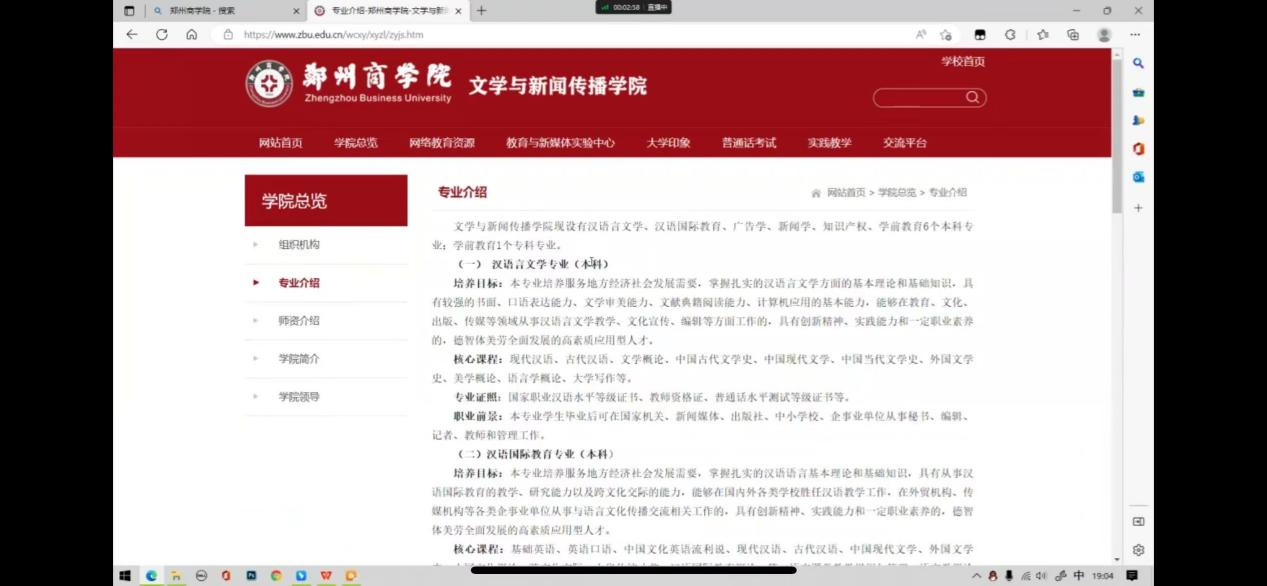The image size is (1267, 586).
Task: Open the browser favorites star icon
Action: 1042,34
